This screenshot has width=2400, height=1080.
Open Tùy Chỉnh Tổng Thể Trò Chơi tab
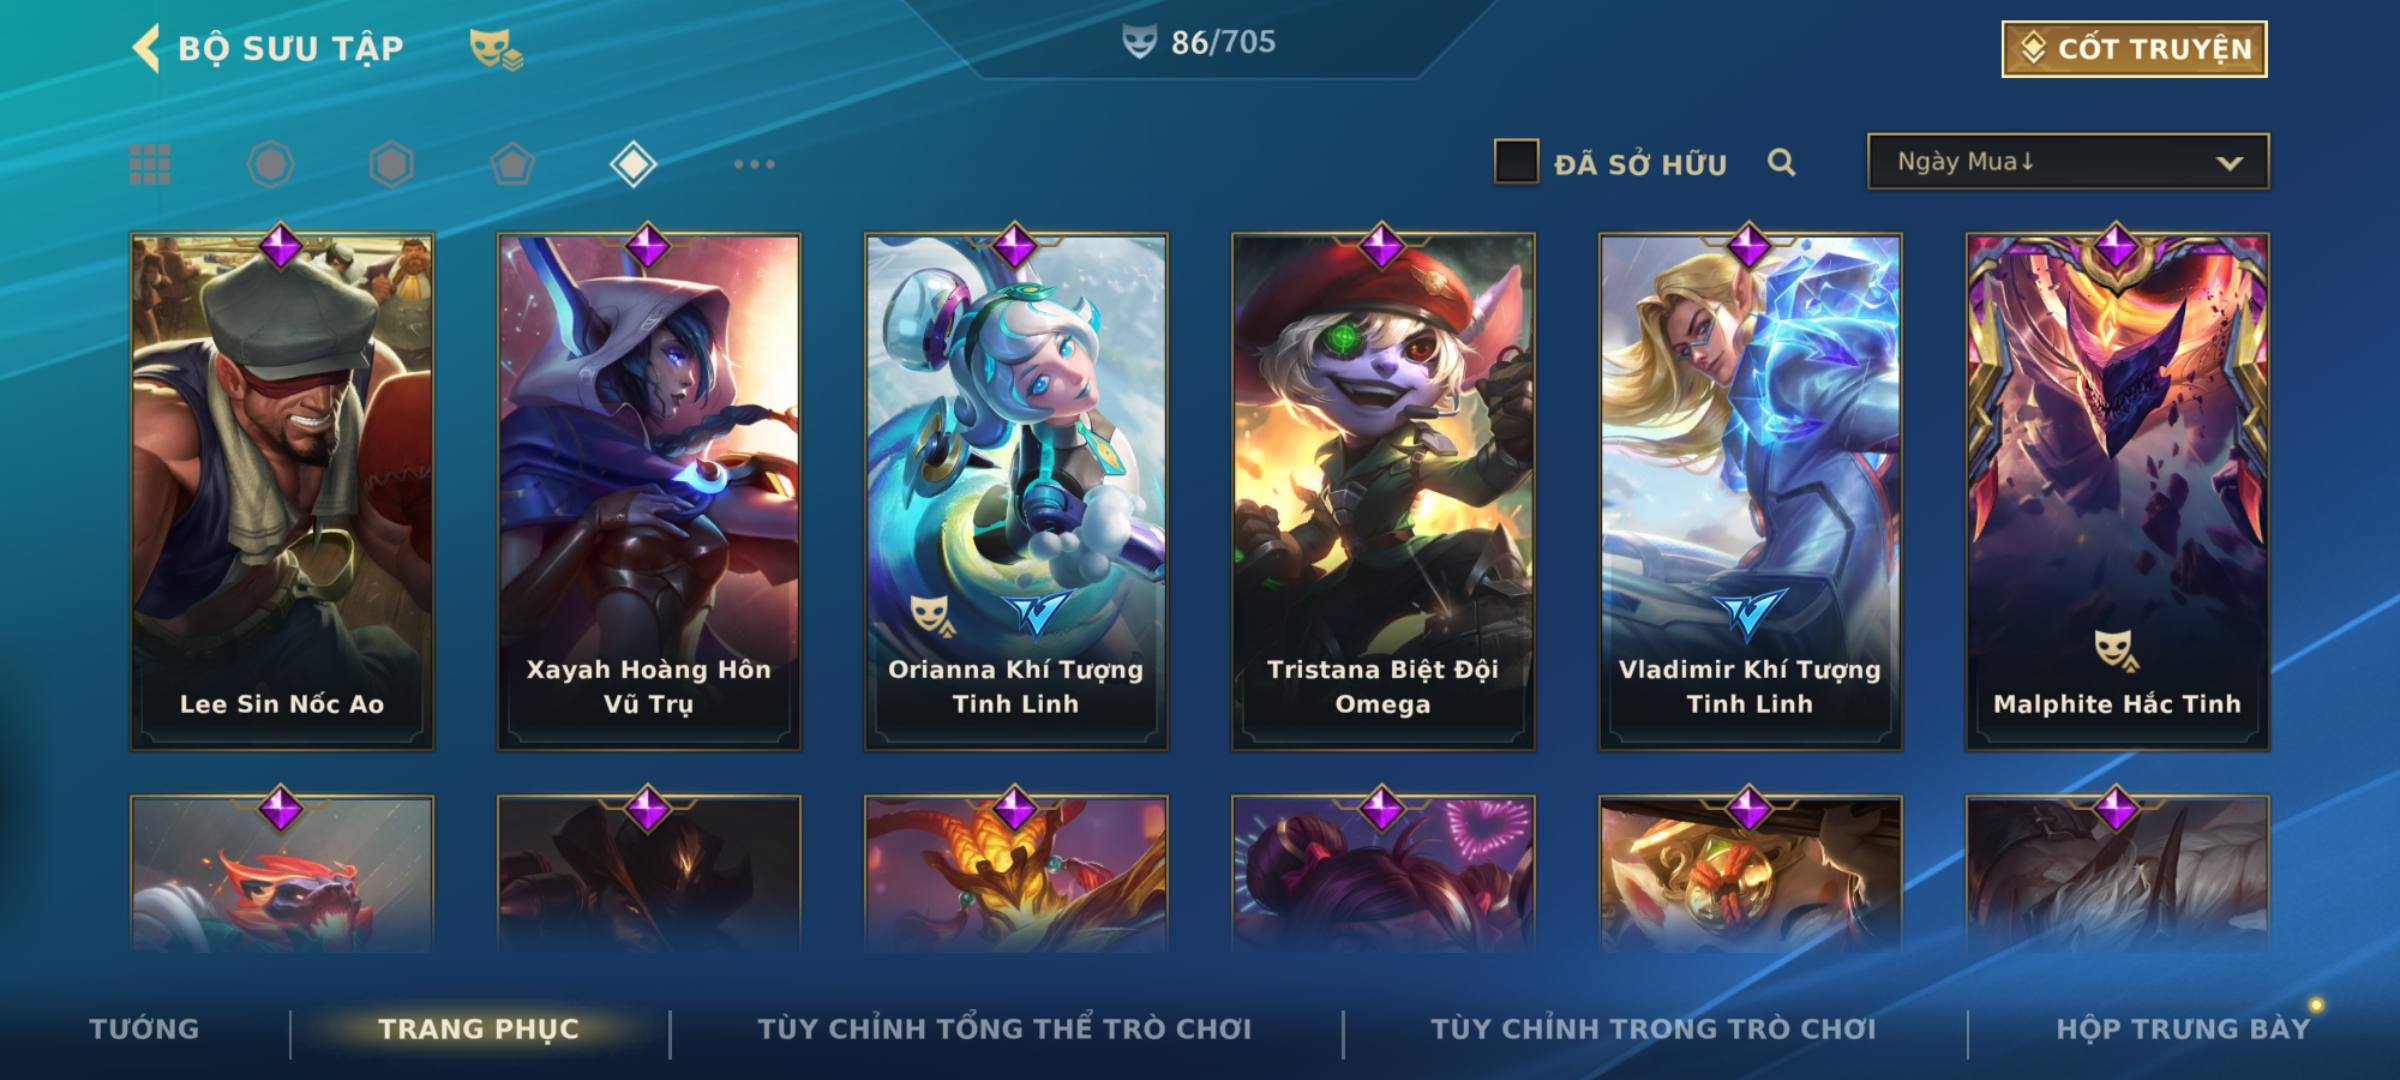tap(1005, 1029)
